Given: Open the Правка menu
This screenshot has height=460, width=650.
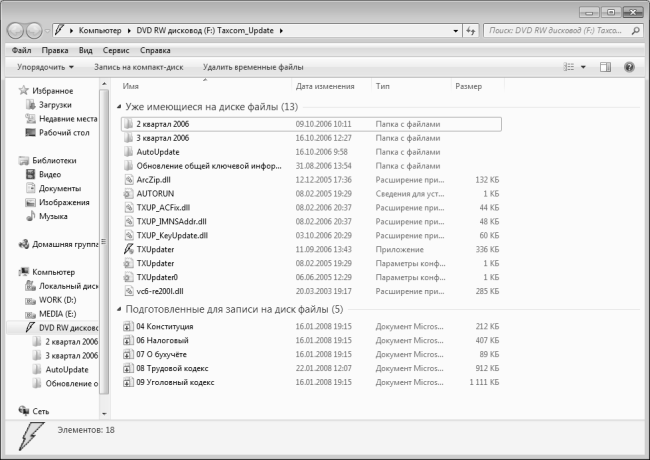Looking at the screenshot, I should point(55,50).
